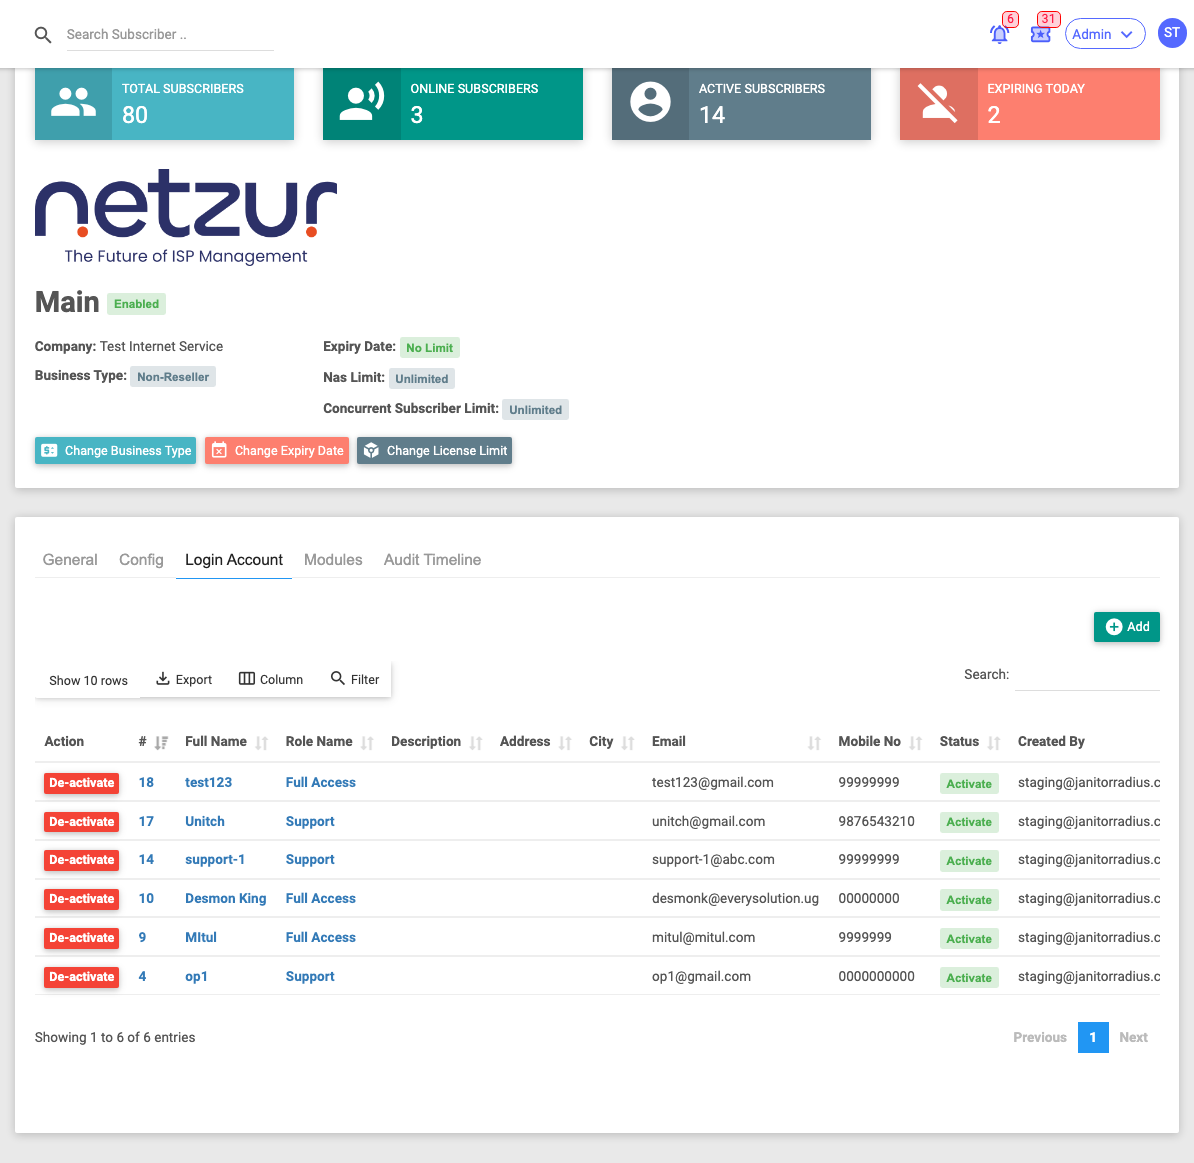De-activate the op1 account
The height and width of the screenshot is (1163, 1194).
pyautogui.click(x=81, y=976)
